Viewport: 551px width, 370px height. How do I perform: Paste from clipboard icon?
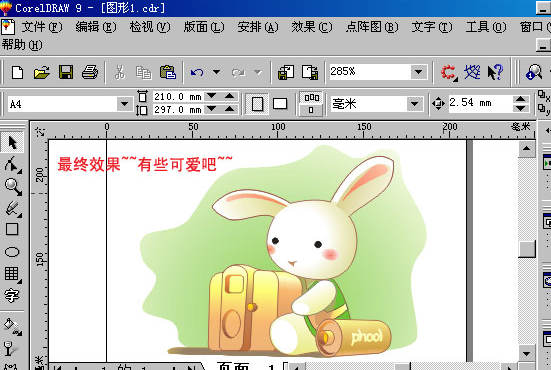point(168,73)
